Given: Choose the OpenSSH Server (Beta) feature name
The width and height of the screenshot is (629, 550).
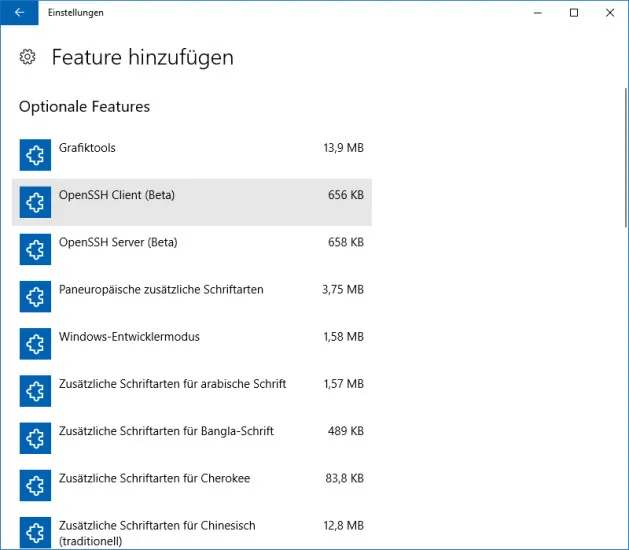Looking at the screenshot, I should pos(118,242).
